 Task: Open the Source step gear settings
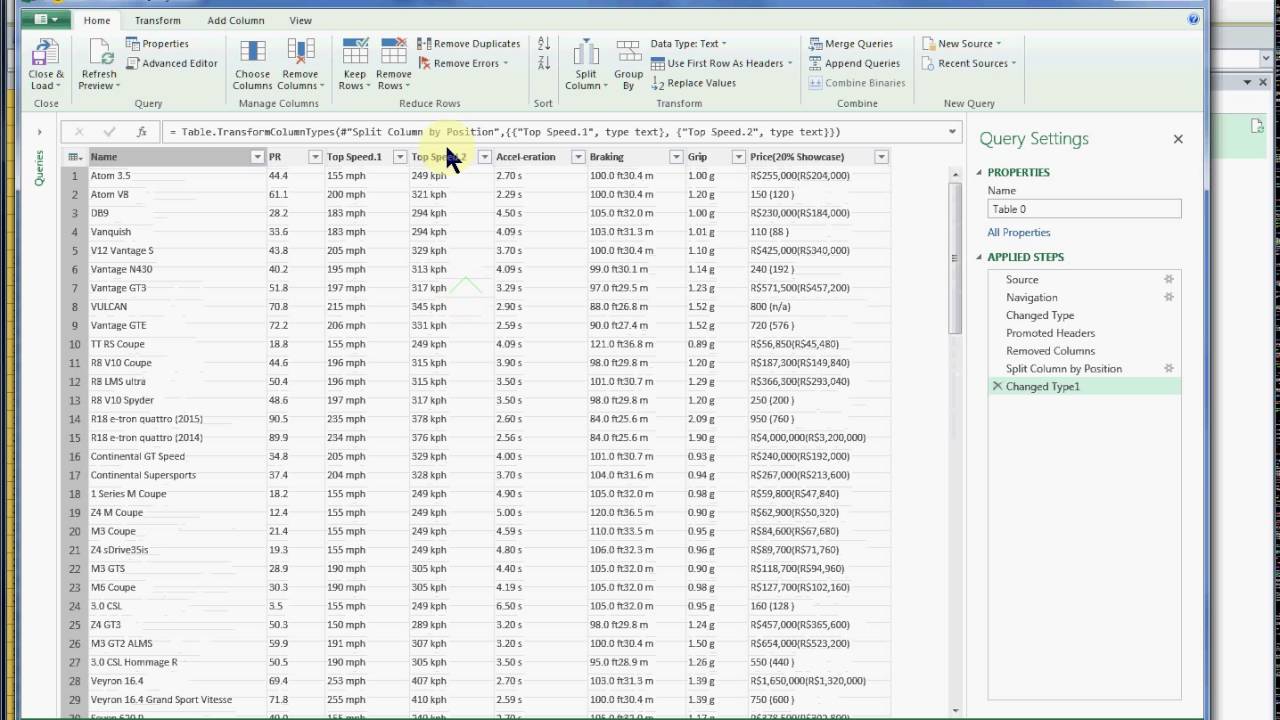point(1169,279)
